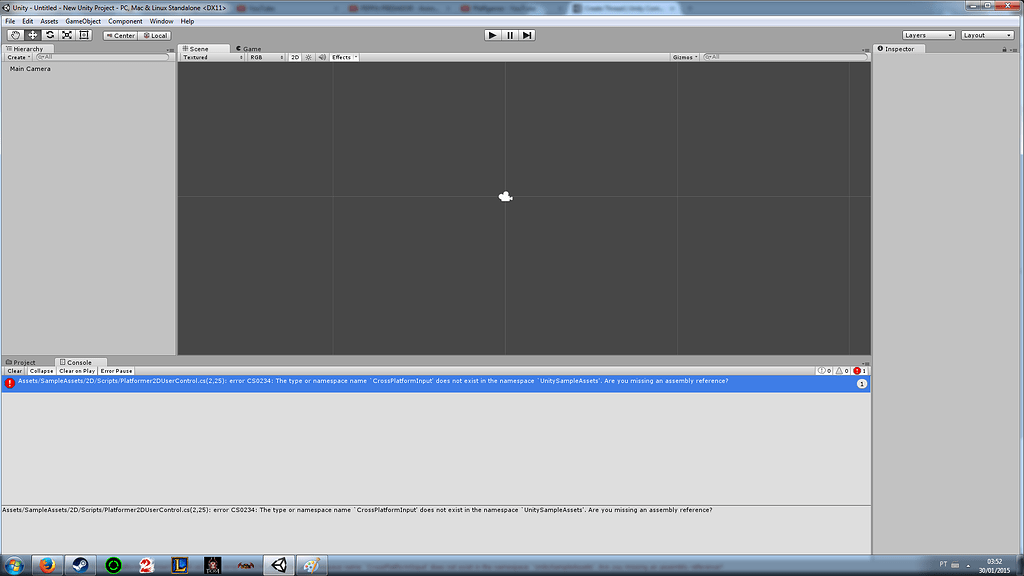Select the Rect transform tool
This screenshot has height=576, width=1024.
tap(83, 35)
